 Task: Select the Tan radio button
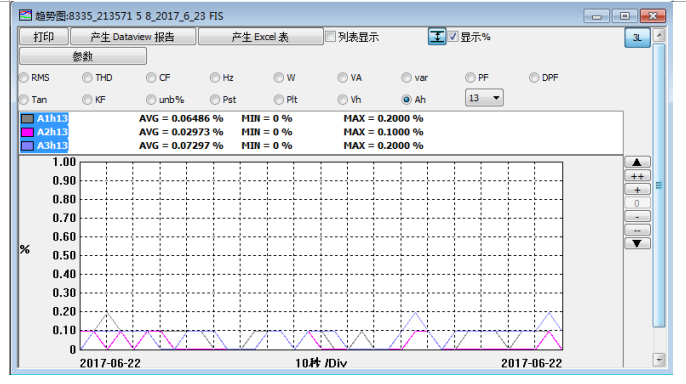click(24, 100)
